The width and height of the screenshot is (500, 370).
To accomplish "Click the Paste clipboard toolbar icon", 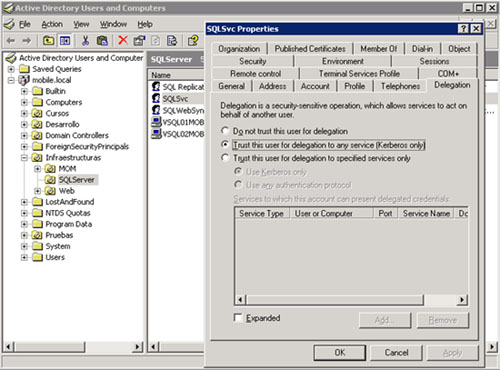I will (102, 41).
